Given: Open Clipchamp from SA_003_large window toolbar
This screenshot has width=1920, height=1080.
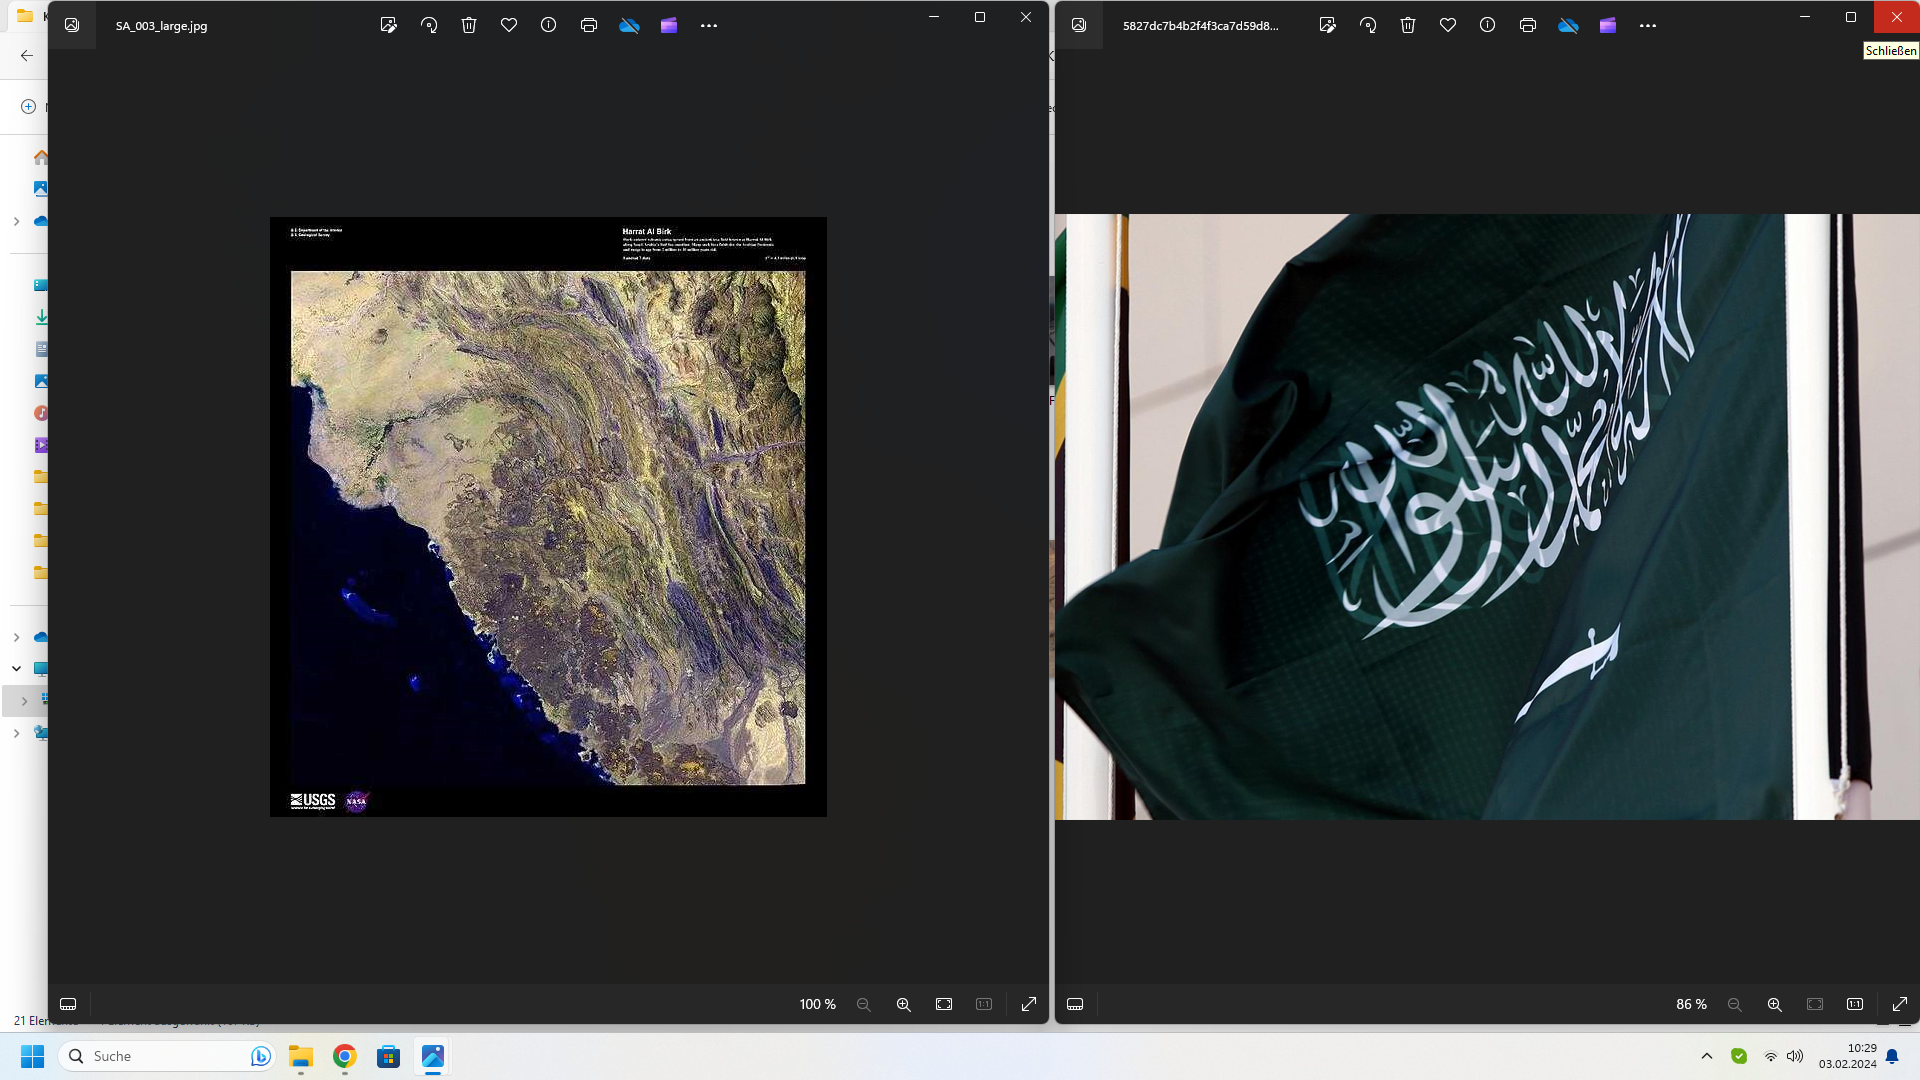Looking at the screenshot, I should (x=669, y=26).
